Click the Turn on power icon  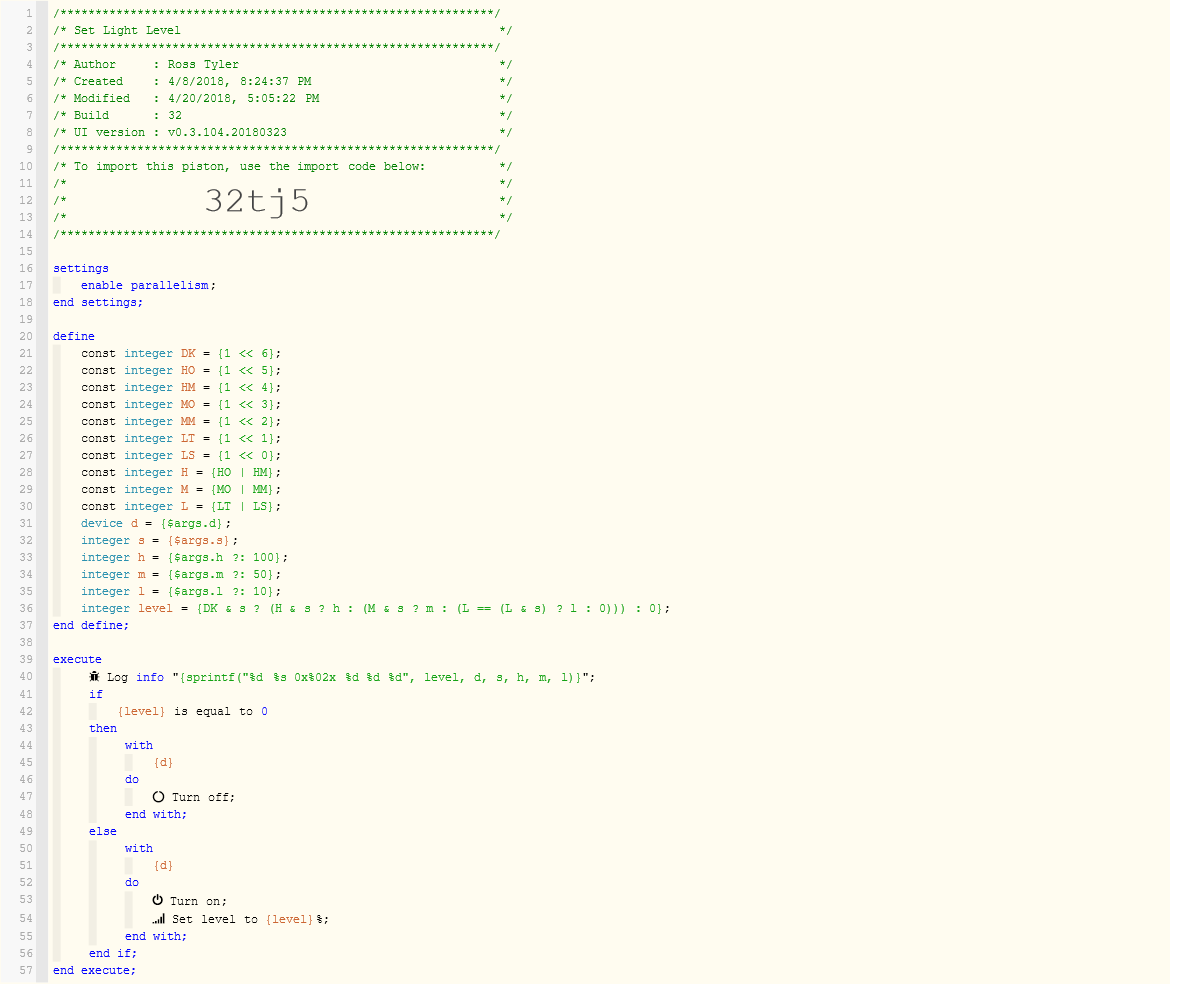(x=157, y=900)
